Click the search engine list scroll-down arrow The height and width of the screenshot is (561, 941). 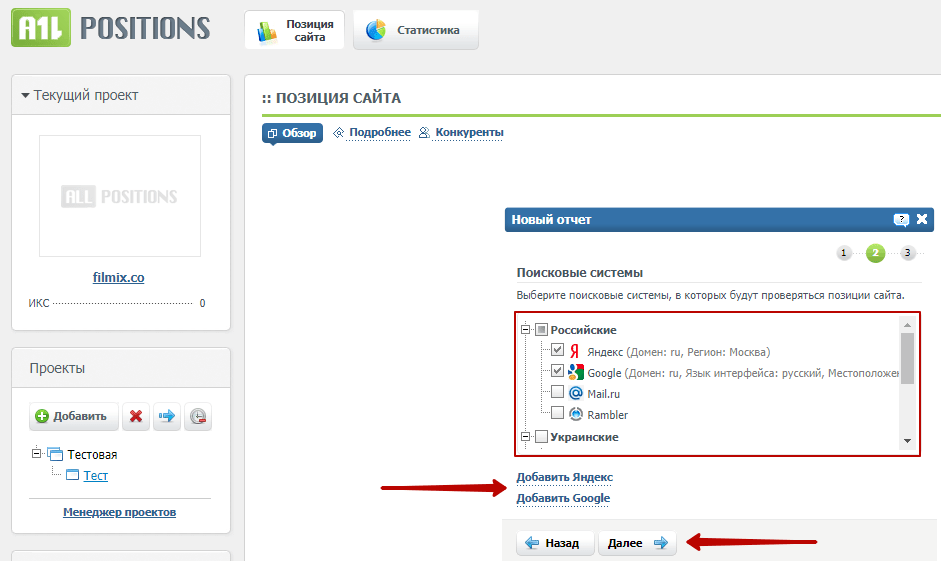coord(907,441)
